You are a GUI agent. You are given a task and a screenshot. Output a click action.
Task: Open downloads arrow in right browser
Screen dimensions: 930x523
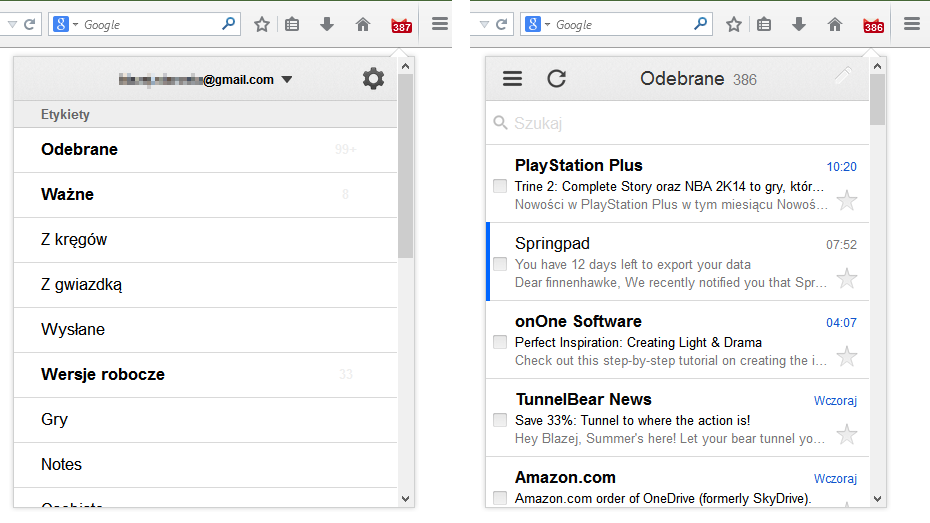point(799,24)
